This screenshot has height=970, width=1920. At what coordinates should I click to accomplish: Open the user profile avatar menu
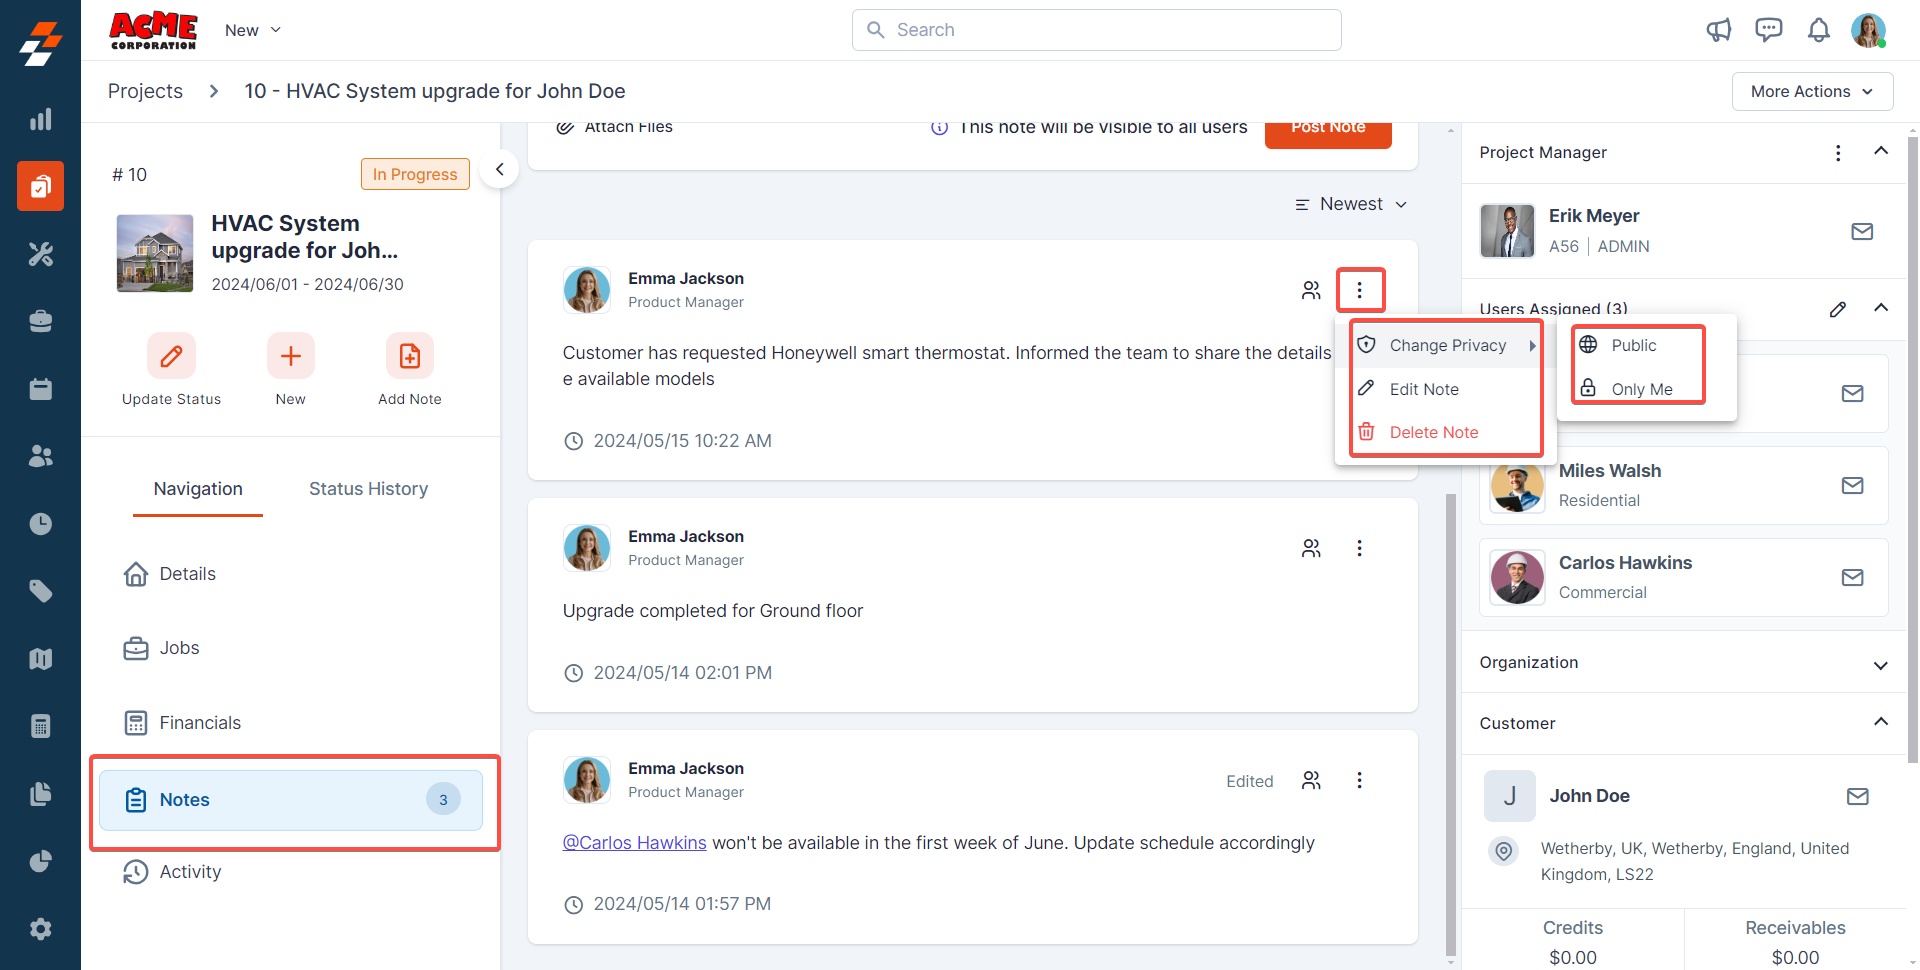click(x=1868, y=30)
